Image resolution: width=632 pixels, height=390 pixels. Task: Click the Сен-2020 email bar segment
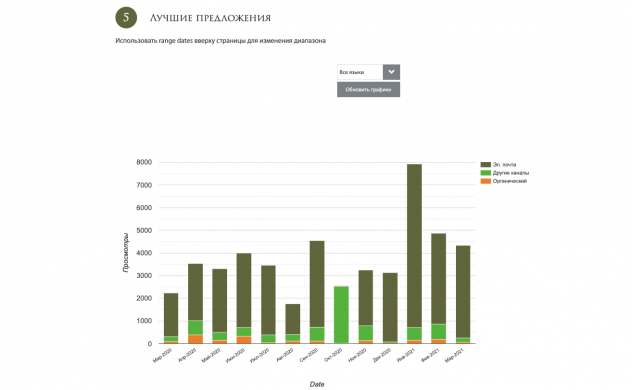pyautogui.click(x=317, y=284)
